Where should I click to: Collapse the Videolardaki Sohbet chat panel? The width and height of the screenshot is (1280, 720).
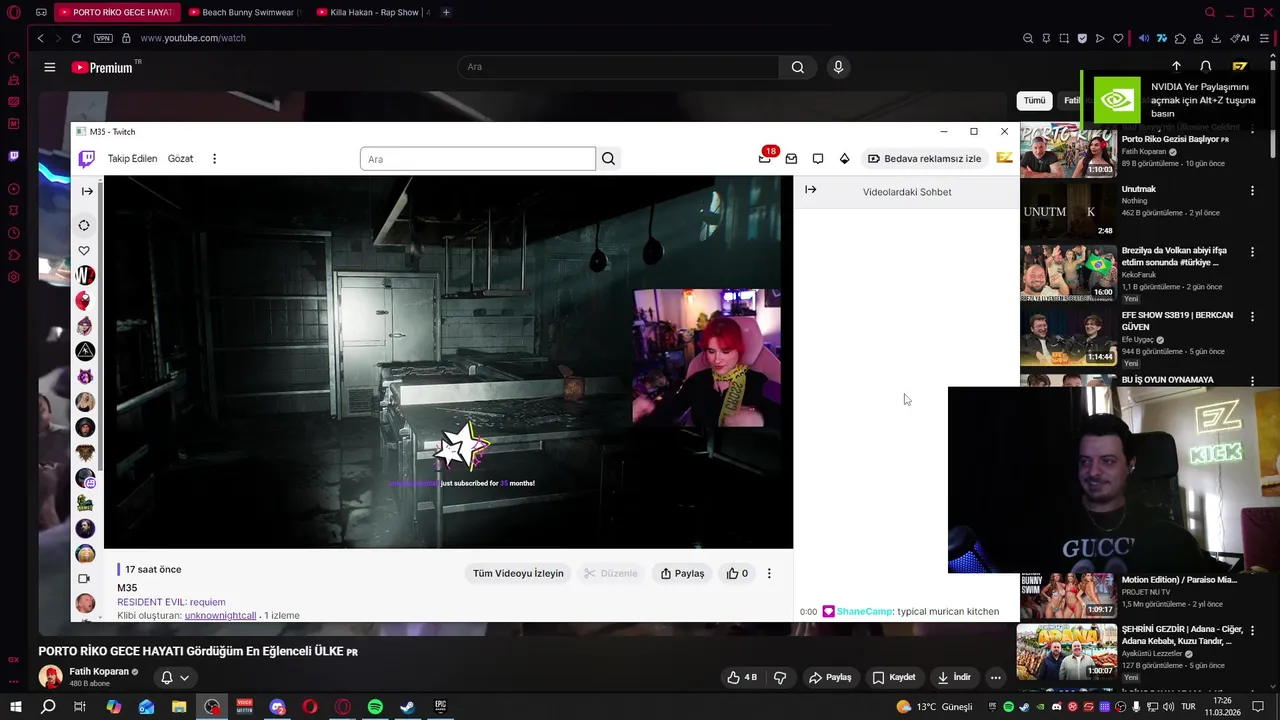(811, 189)
